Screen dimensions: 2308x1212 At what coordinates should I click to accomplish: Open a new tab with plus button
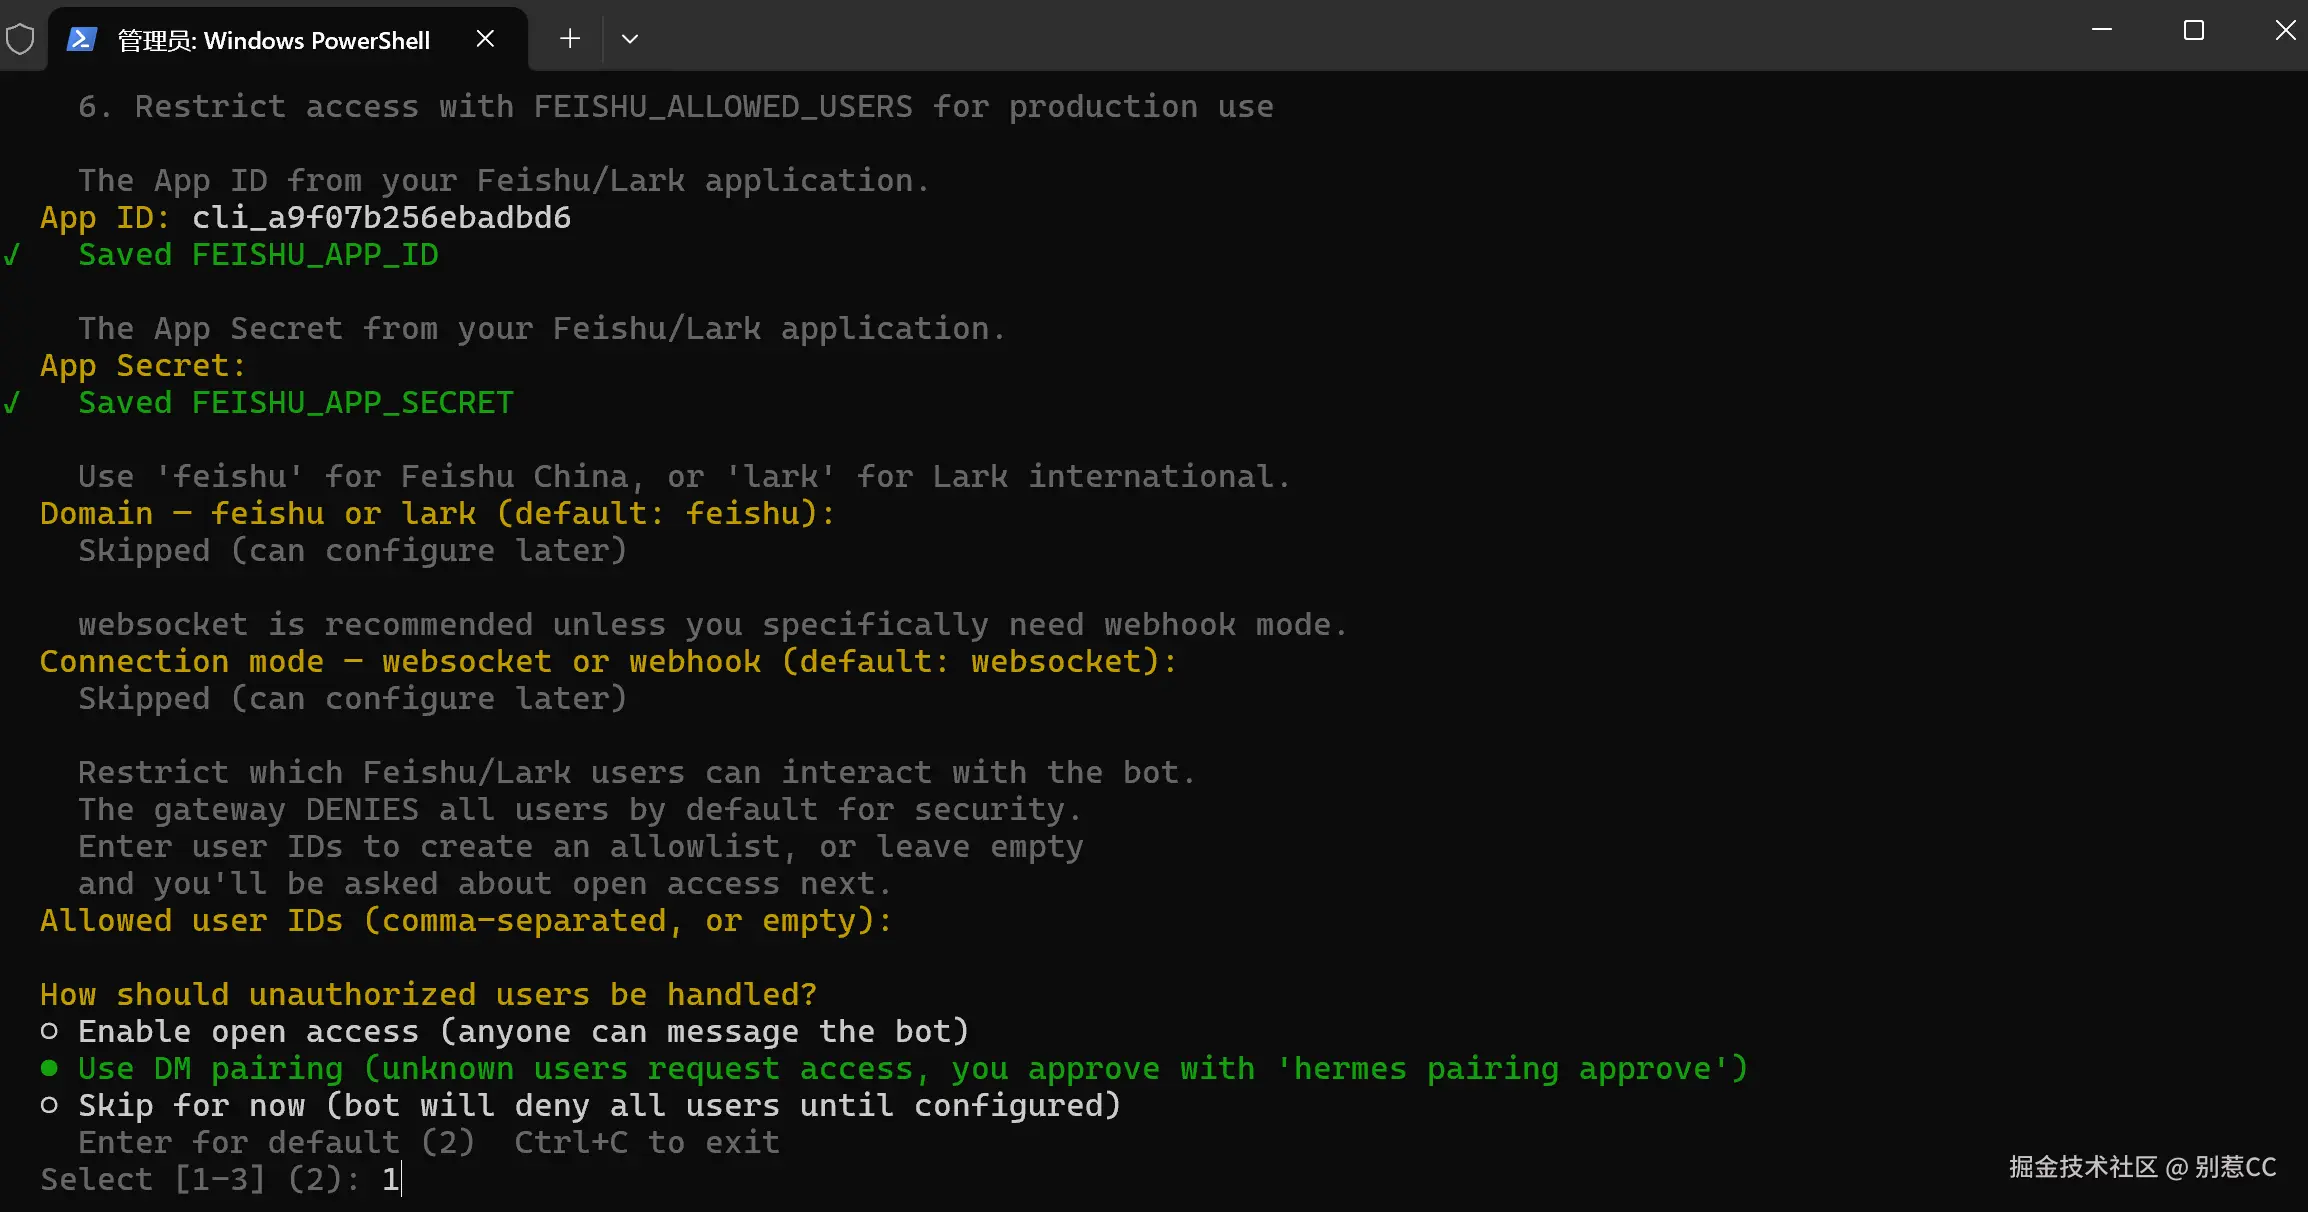point(570,39)
